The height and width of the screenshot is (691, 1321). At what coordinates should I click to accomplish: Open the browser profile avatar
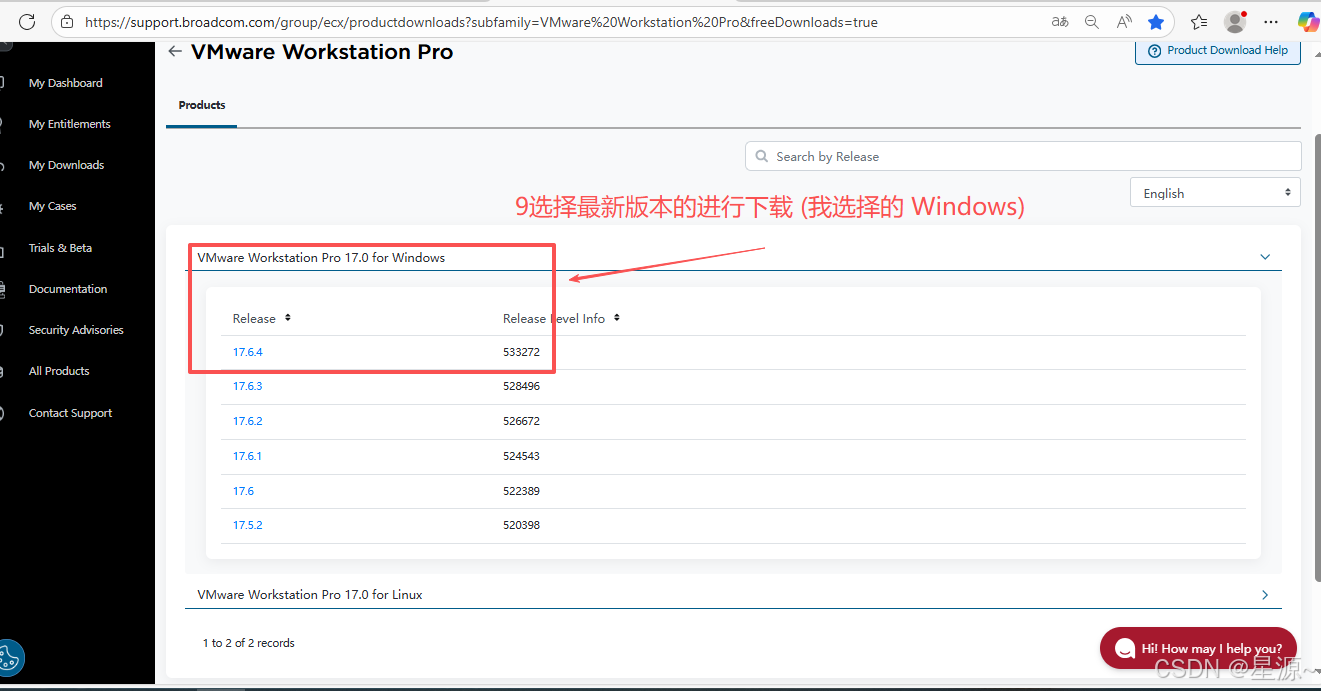[1236, 21]
